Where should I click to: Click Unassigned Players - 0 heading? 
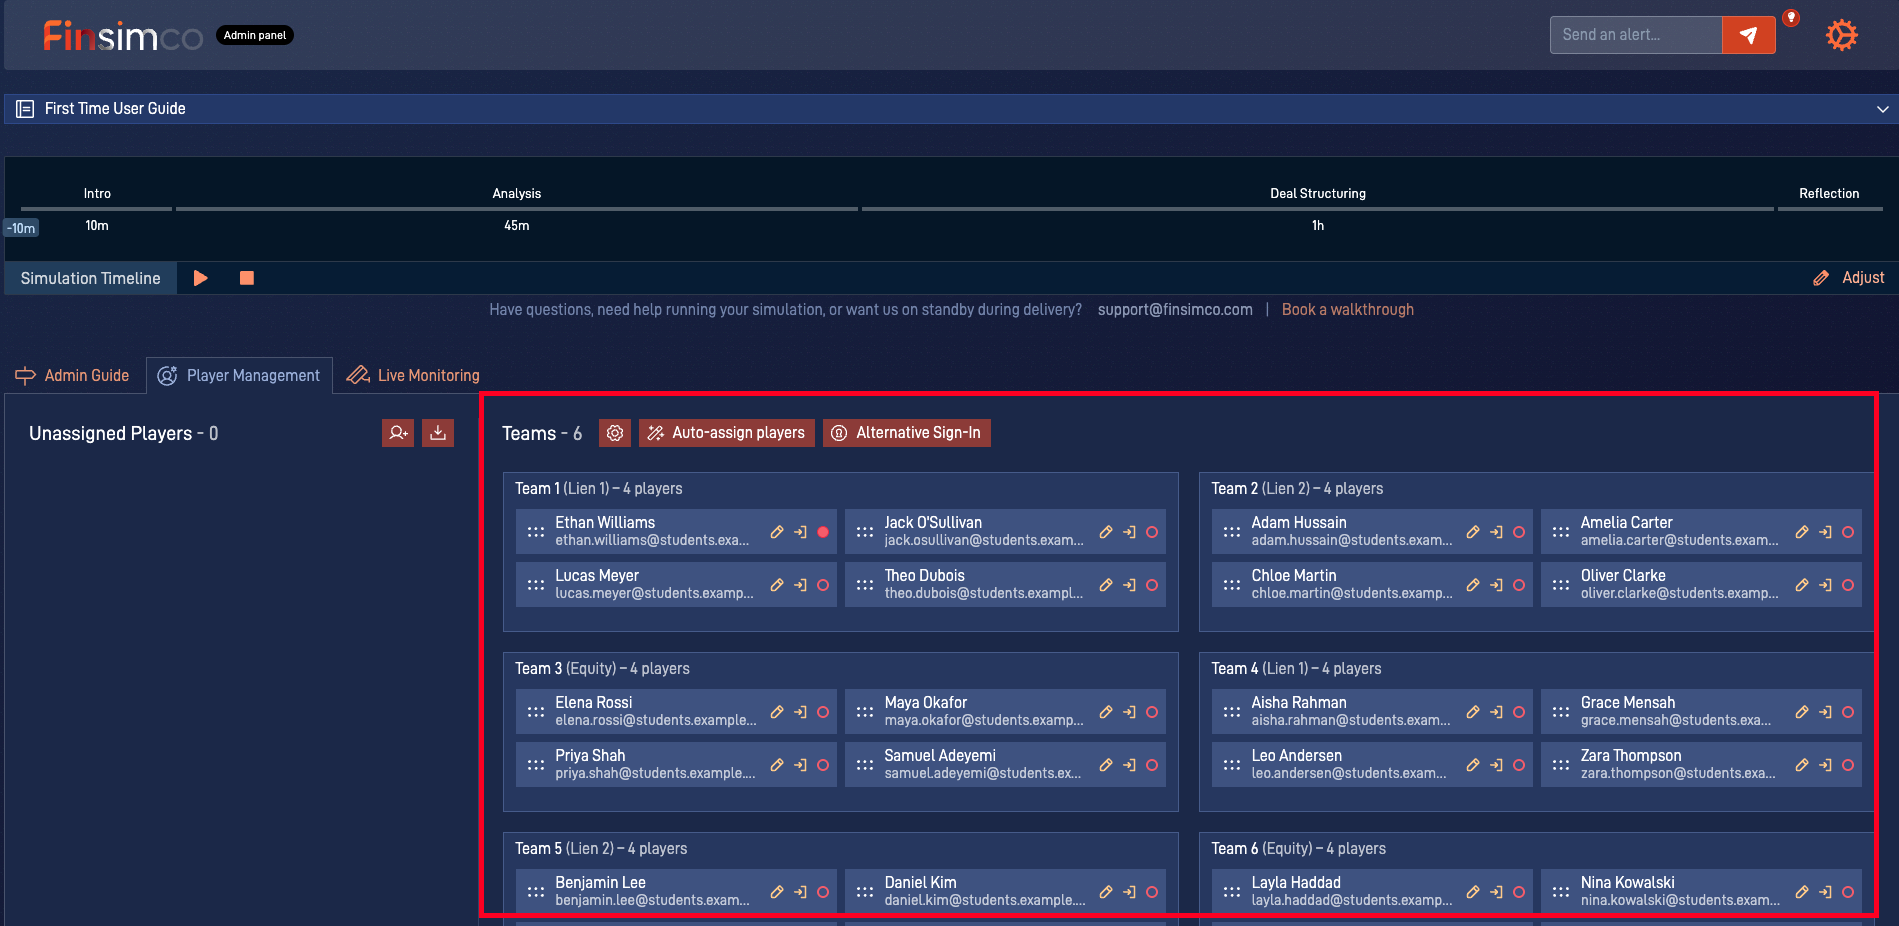click(124, 433)
